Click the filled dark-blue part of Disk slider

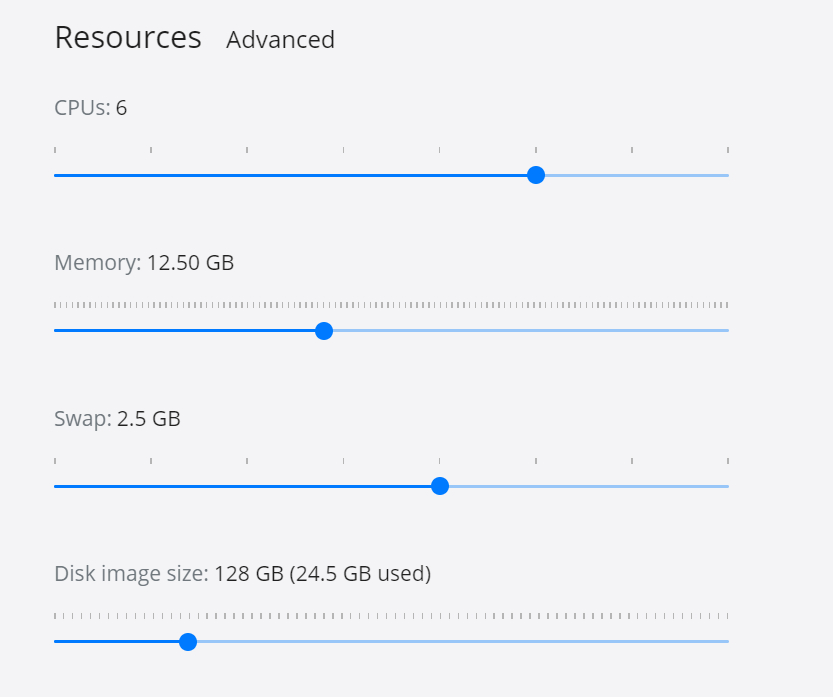point(118,641)
